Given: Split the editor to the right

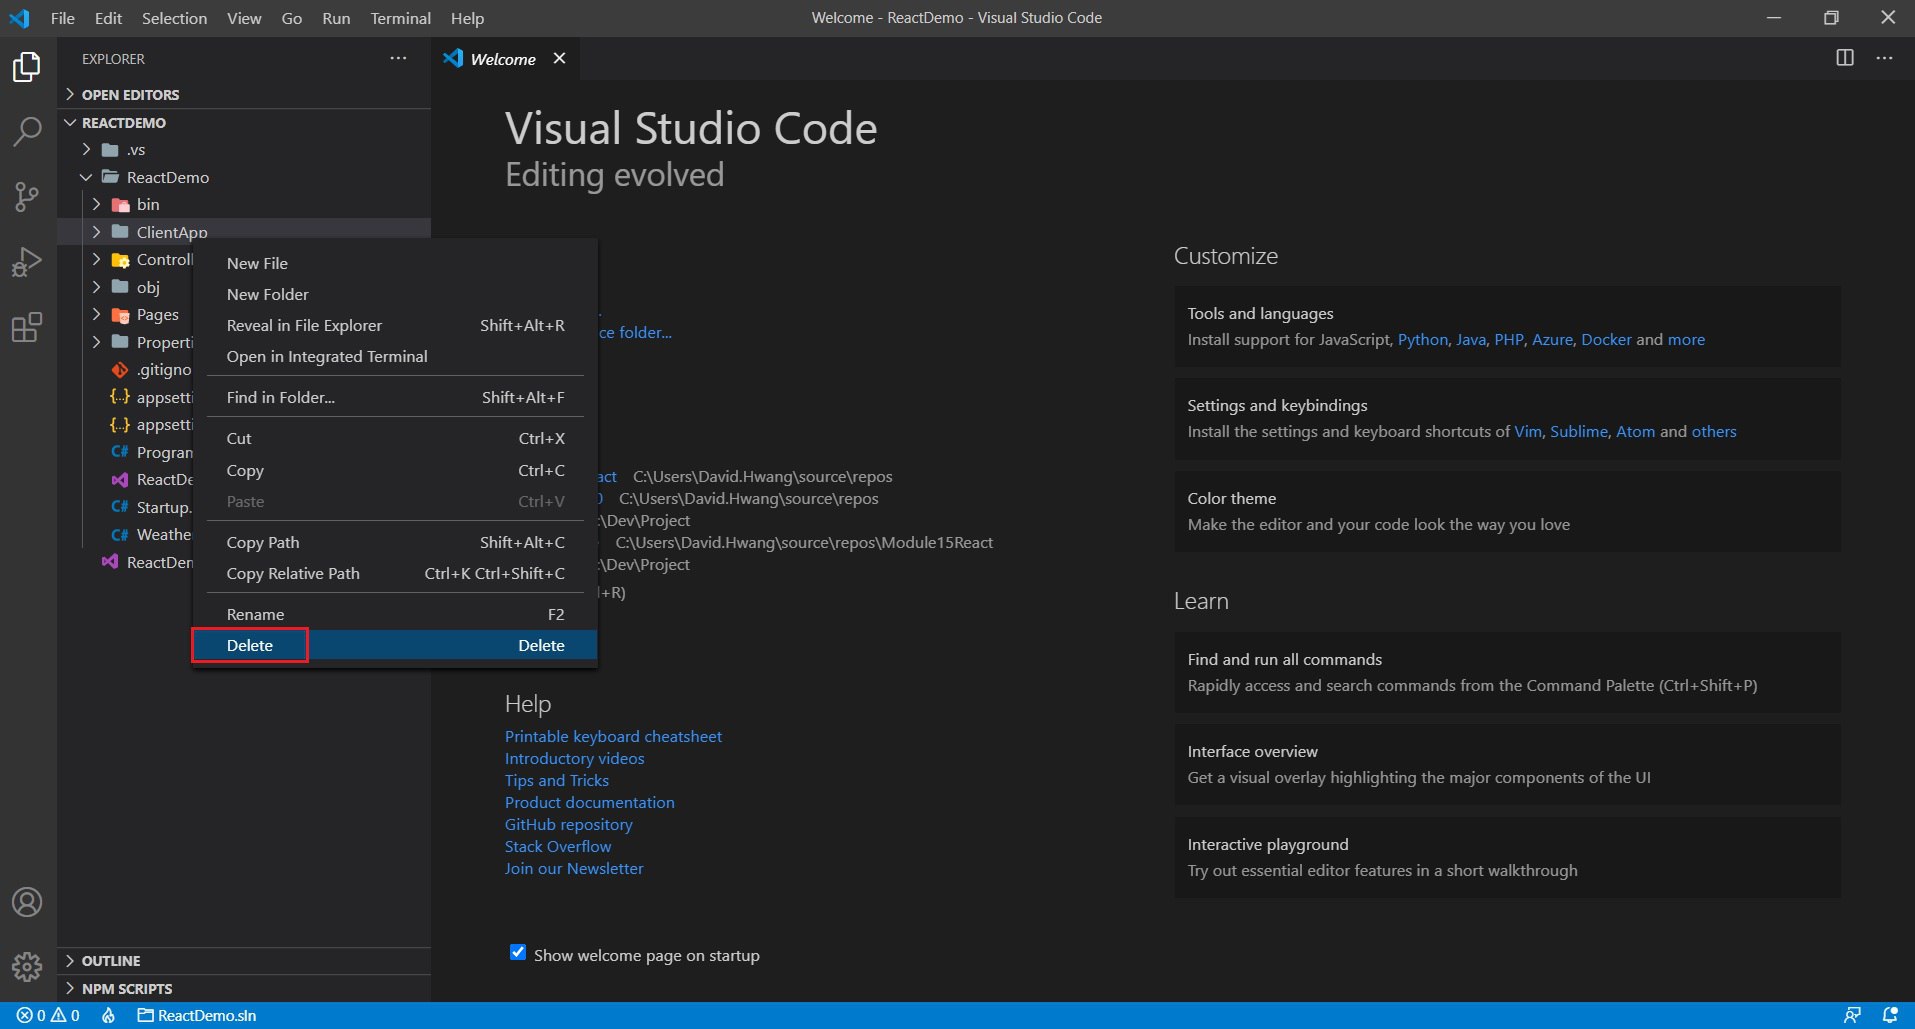Looking at the screenshot, I should [1845, 58].
